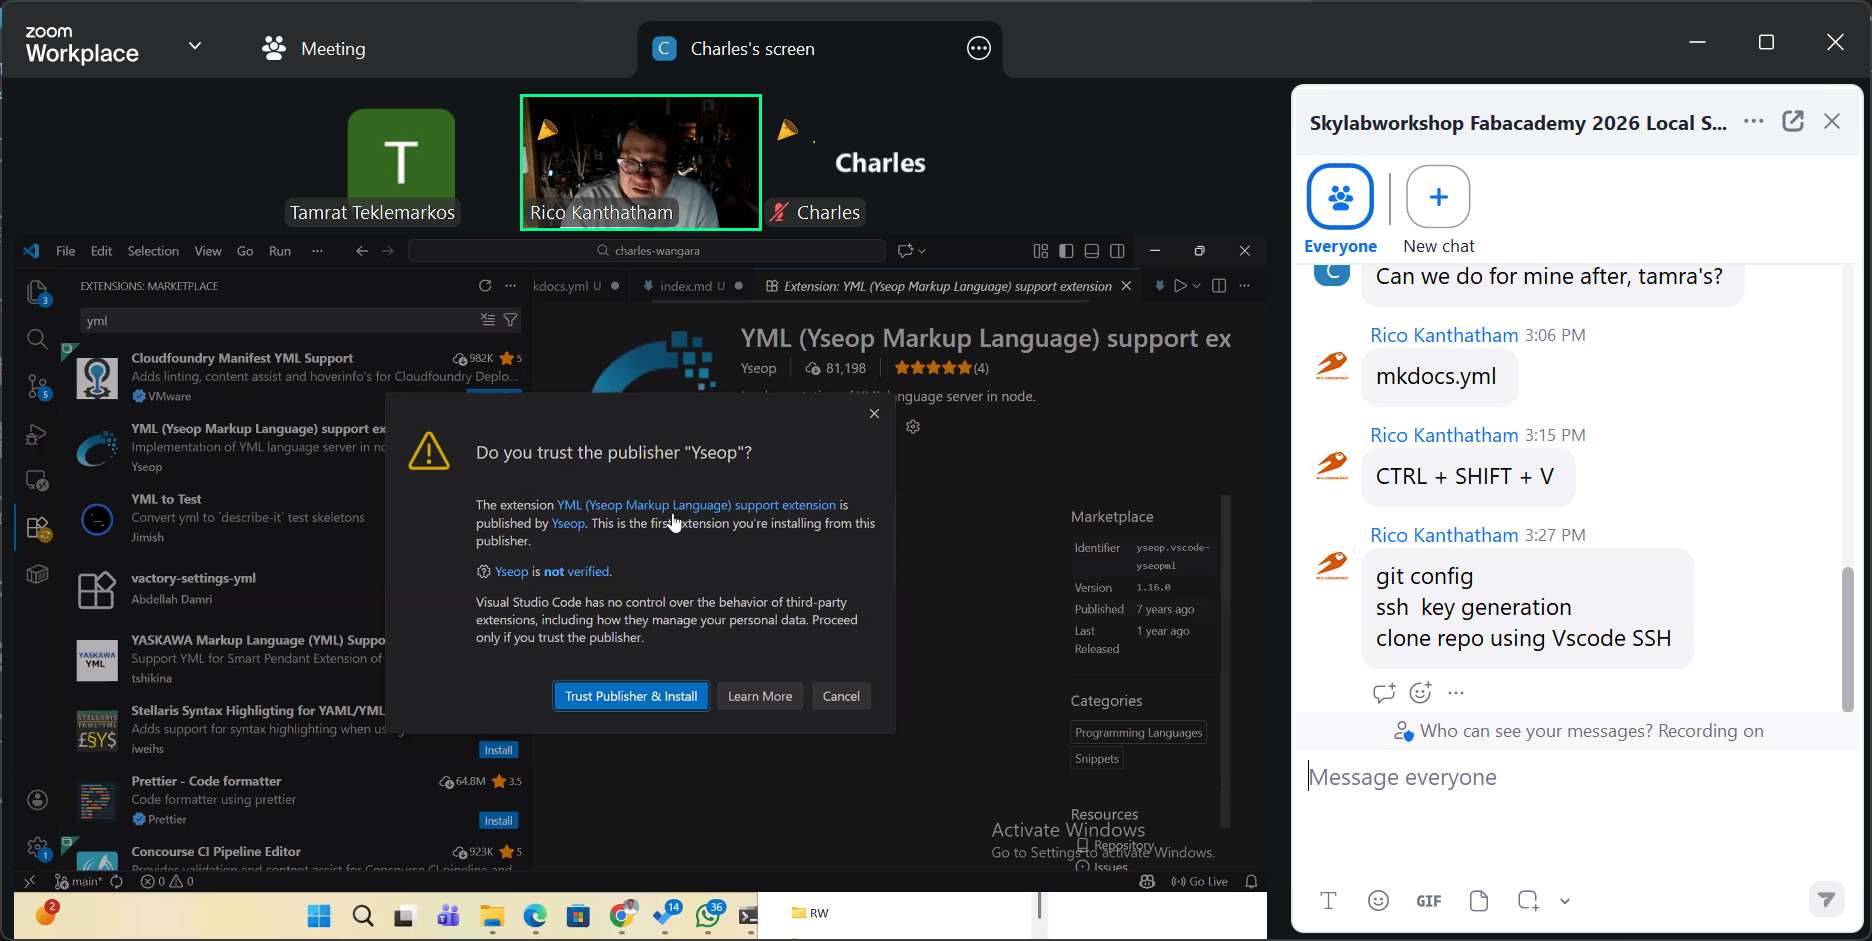Open the Extensions view in activity bar

tap(38, 528)
